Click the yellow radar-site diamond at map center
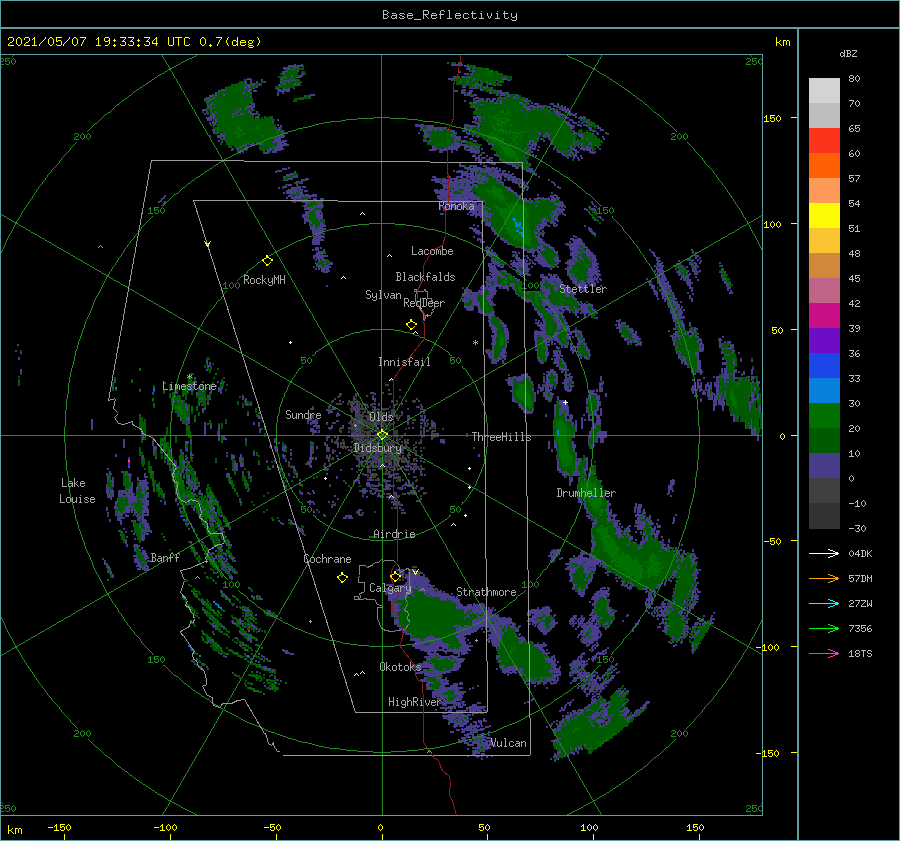900x841 pixels. [x=382, y=435]
